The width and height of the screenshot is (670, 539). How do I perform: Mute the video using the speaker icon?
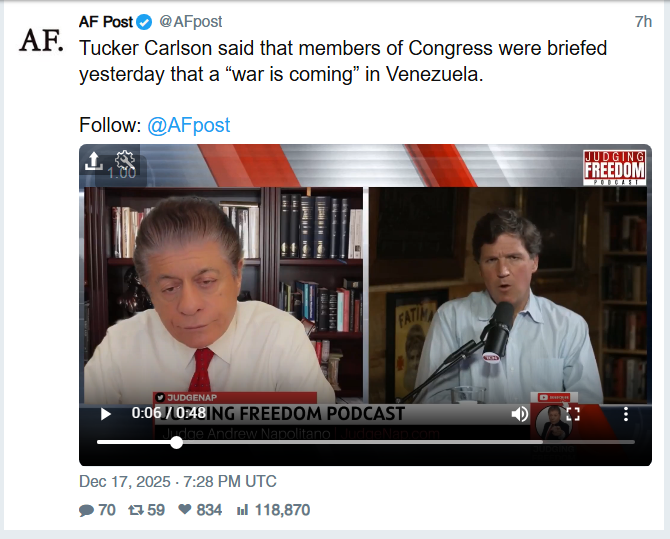(520, 414)
